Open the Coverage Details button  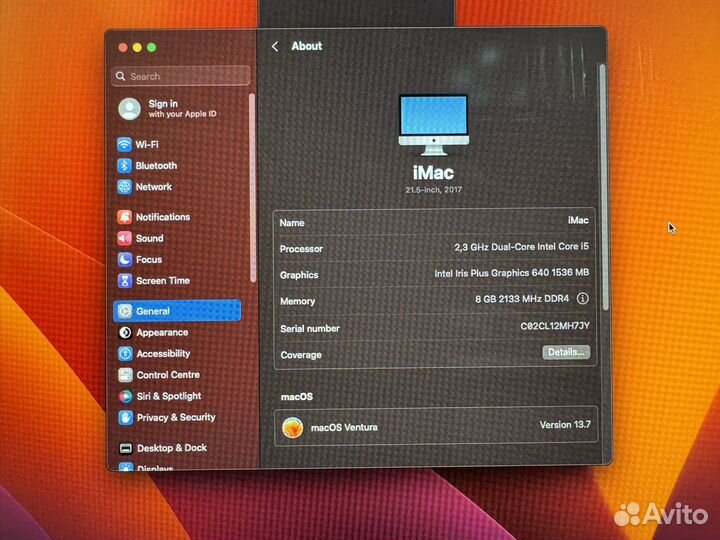tap(566, 352)
